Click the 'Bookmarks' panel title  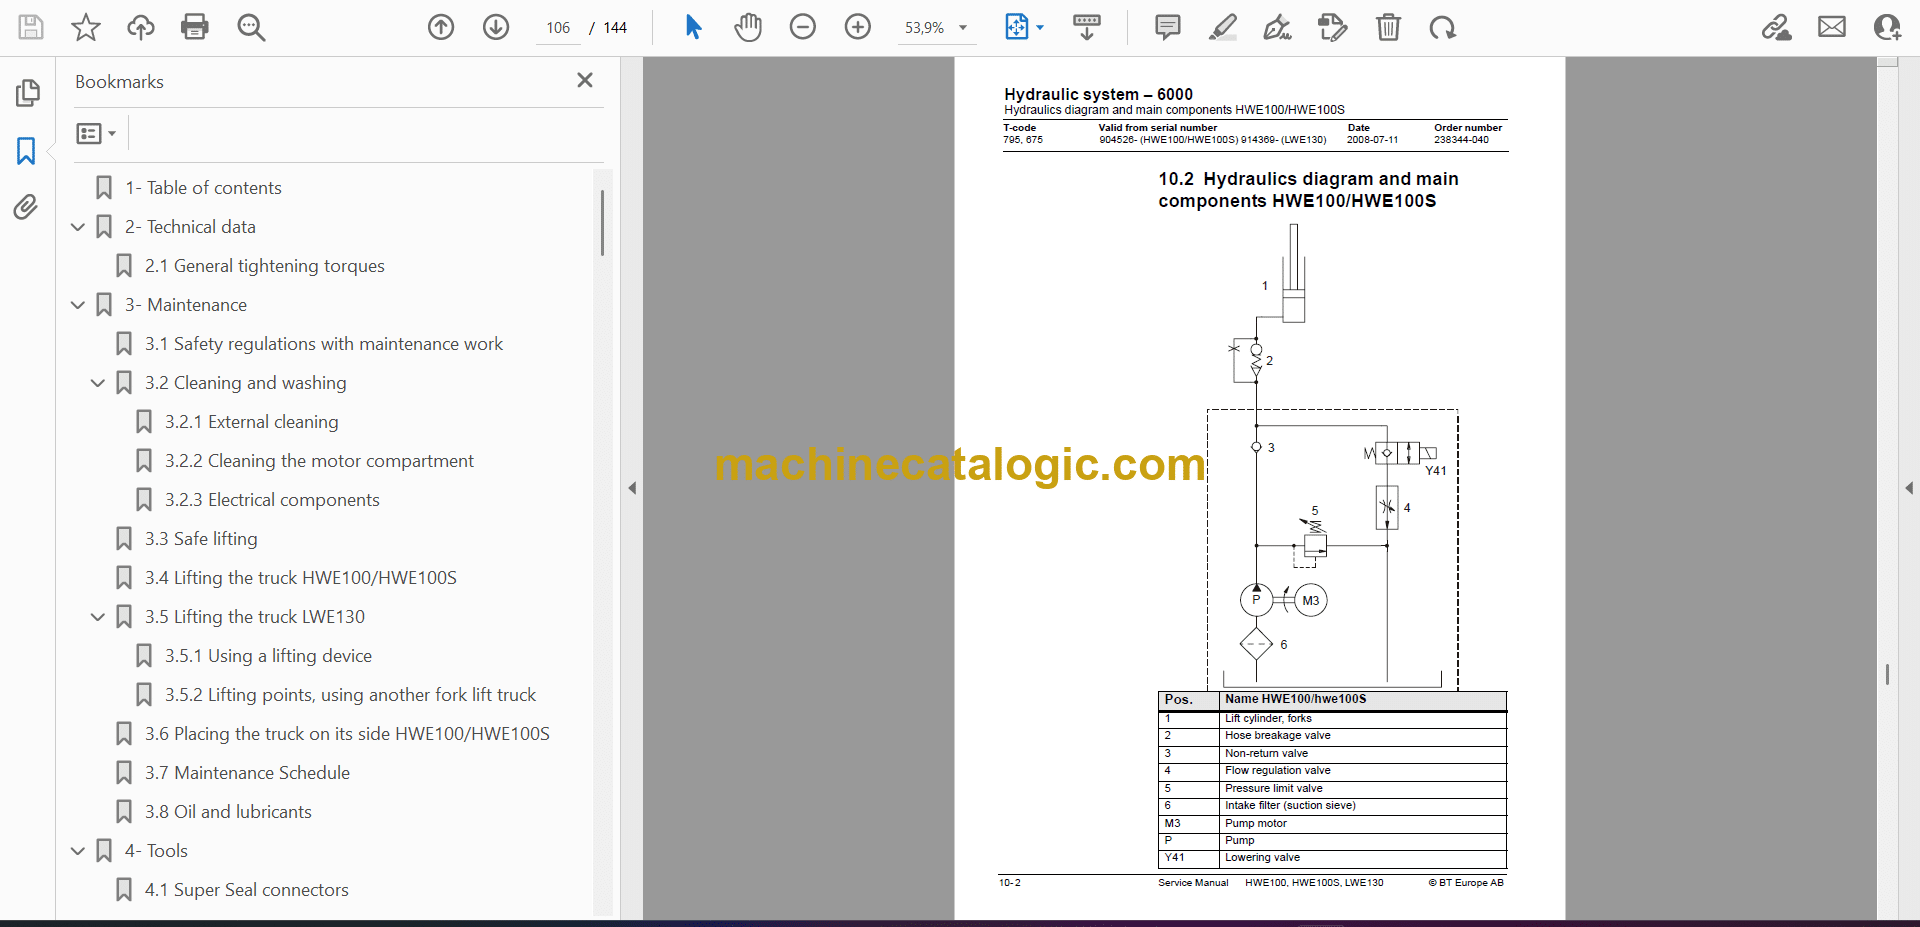(119, 82)
